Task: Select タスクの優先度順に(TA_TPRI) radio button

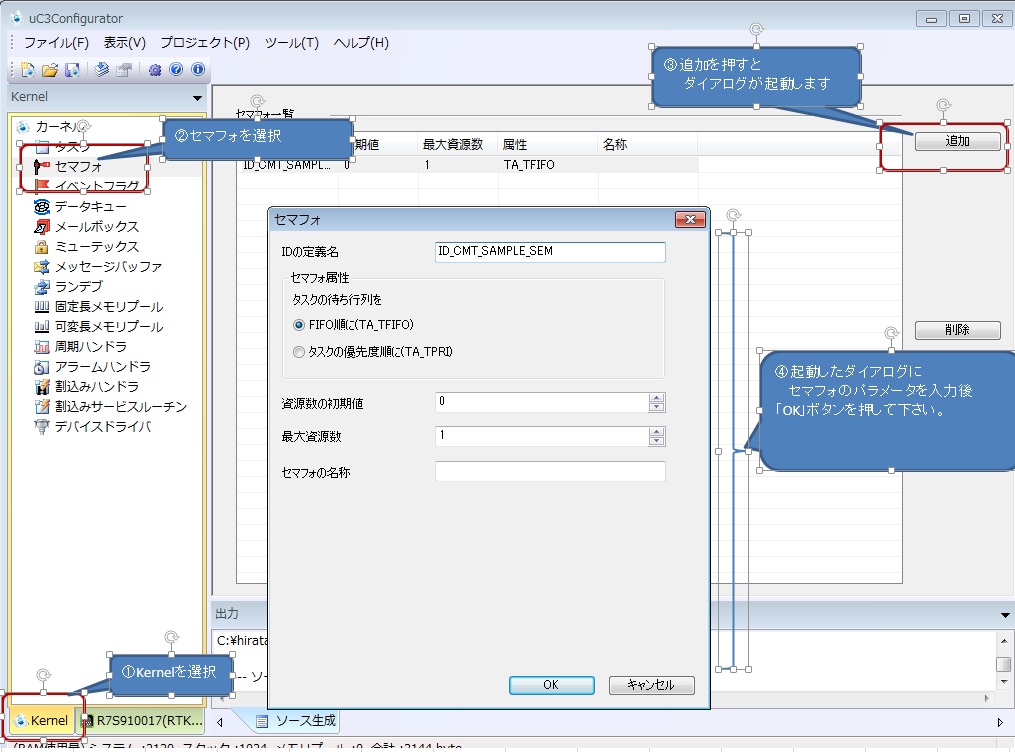Action: [299, 352]
